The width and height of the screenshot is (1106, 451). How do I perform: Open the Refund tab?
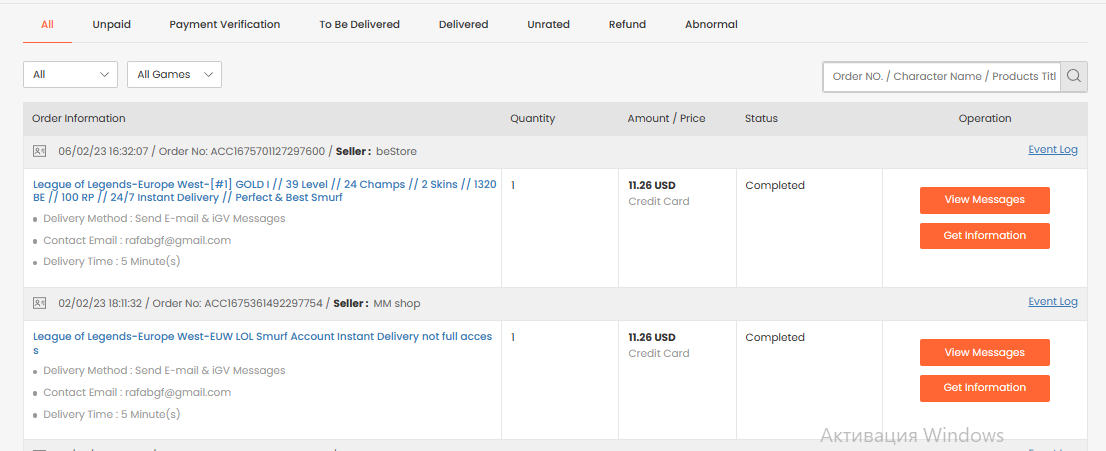coord(627,24)
